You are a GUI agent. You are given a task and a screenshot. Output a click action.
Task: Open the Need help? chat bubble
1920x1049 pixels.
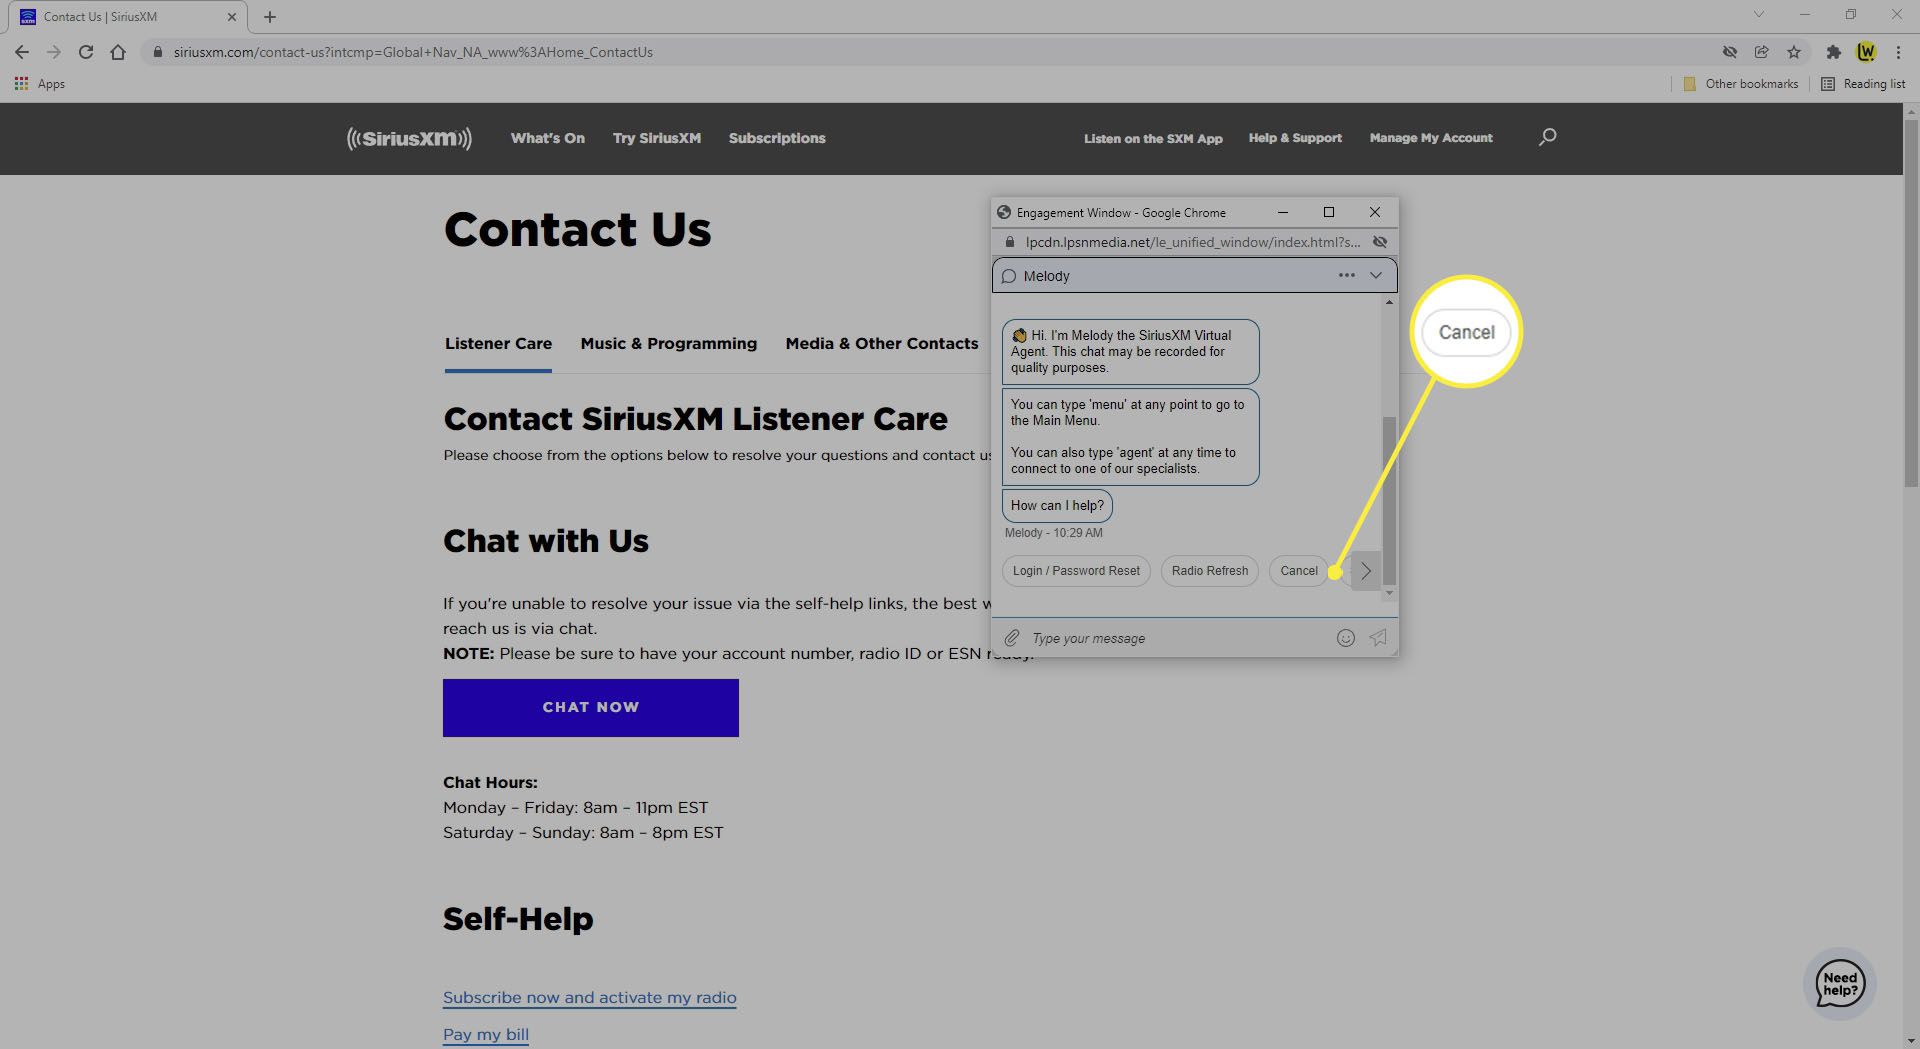tap(1840, 984)
